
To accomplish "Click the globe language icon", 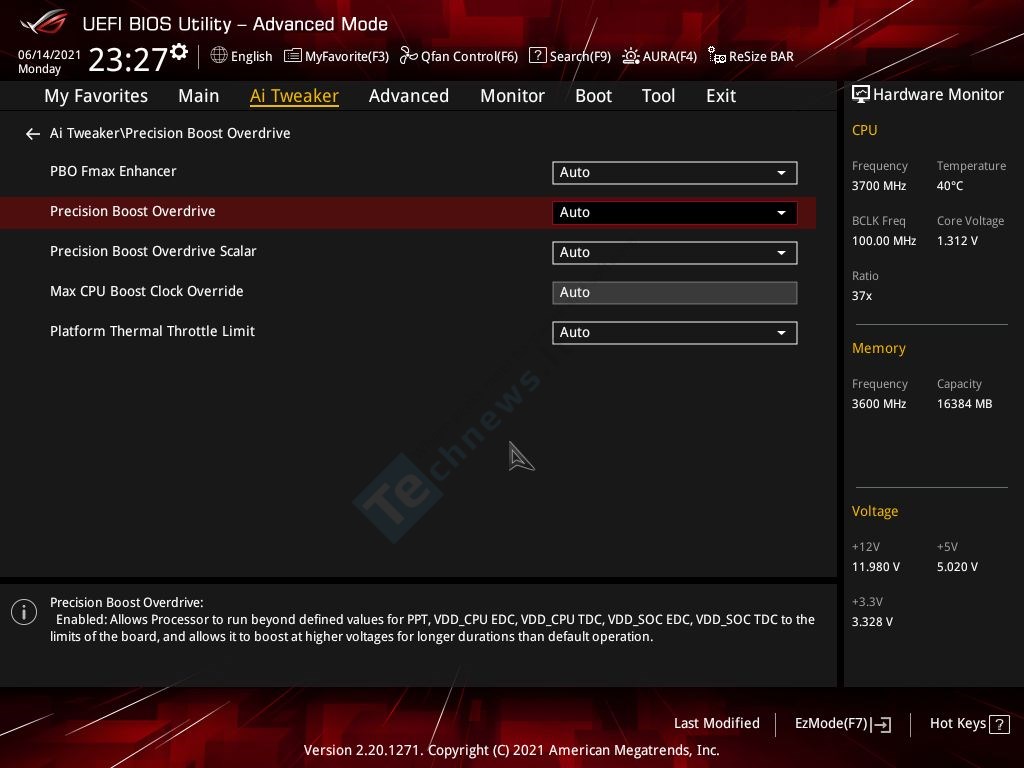I will 219,56.
